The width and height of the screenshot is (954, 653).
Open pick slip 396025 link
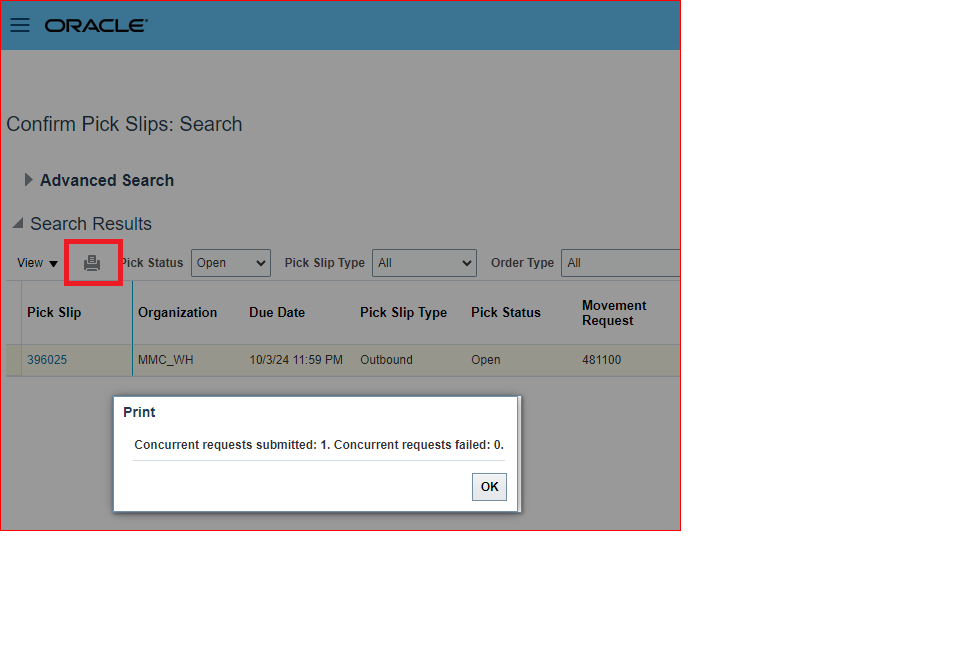click(x=47, y=360)
